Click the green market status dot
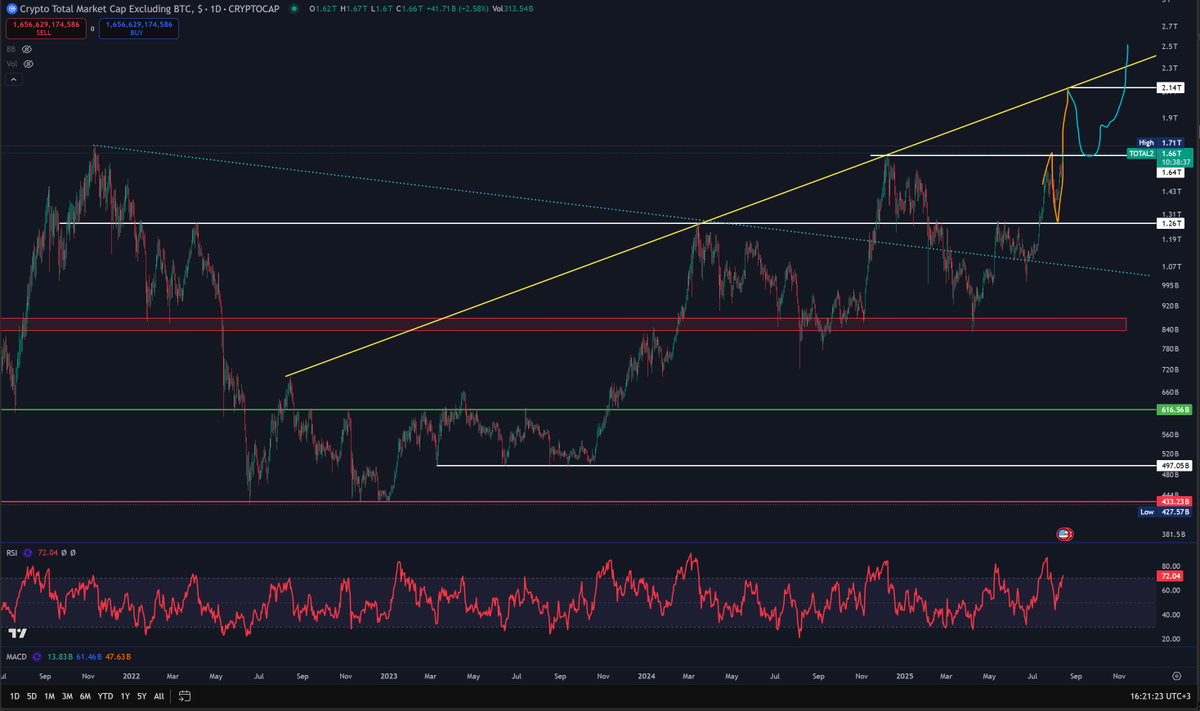The height and width of the screenshot is (711, 1200). (x=292, y=9)
